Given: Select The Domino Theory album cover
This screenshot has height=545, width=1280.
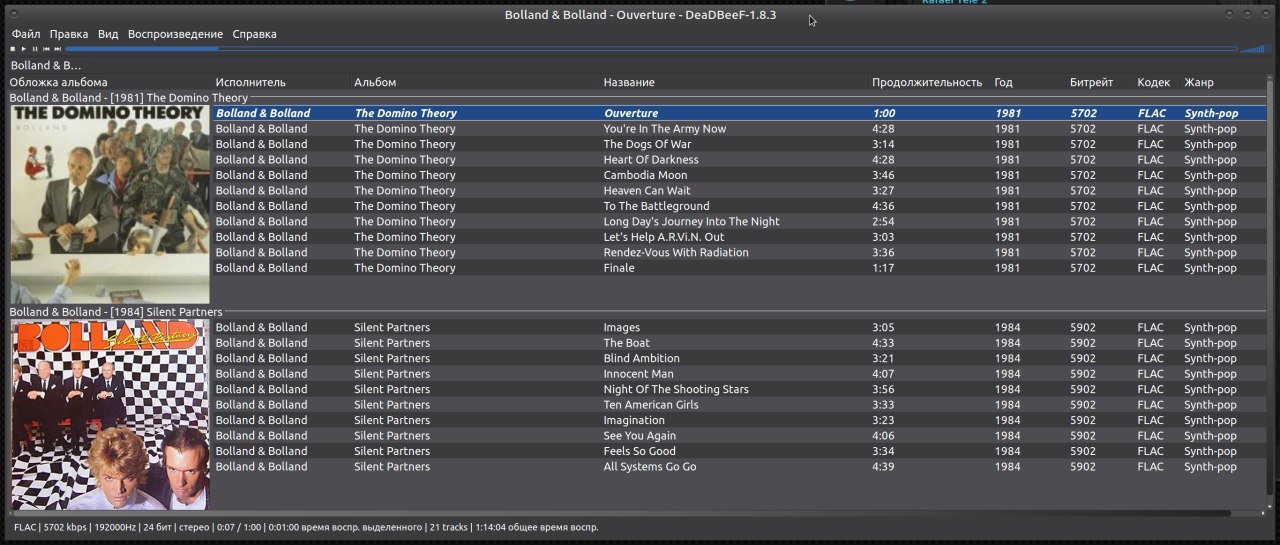Looking at the screenshot, I should coord(110,204).
